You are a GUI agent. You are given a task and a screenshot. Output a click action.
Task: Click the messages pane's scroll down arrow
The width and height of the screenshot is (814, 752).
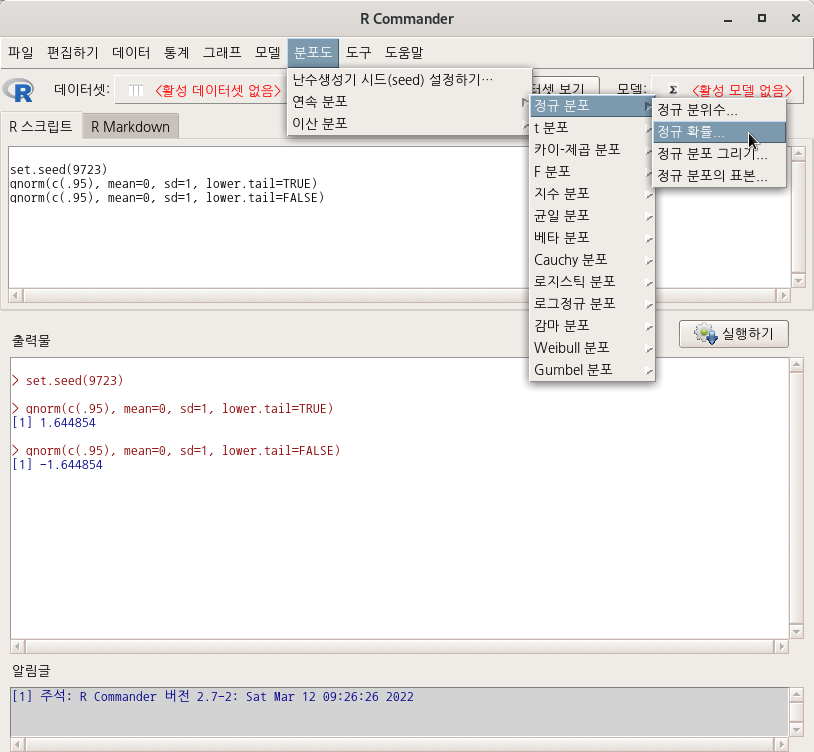pos(797,730)
